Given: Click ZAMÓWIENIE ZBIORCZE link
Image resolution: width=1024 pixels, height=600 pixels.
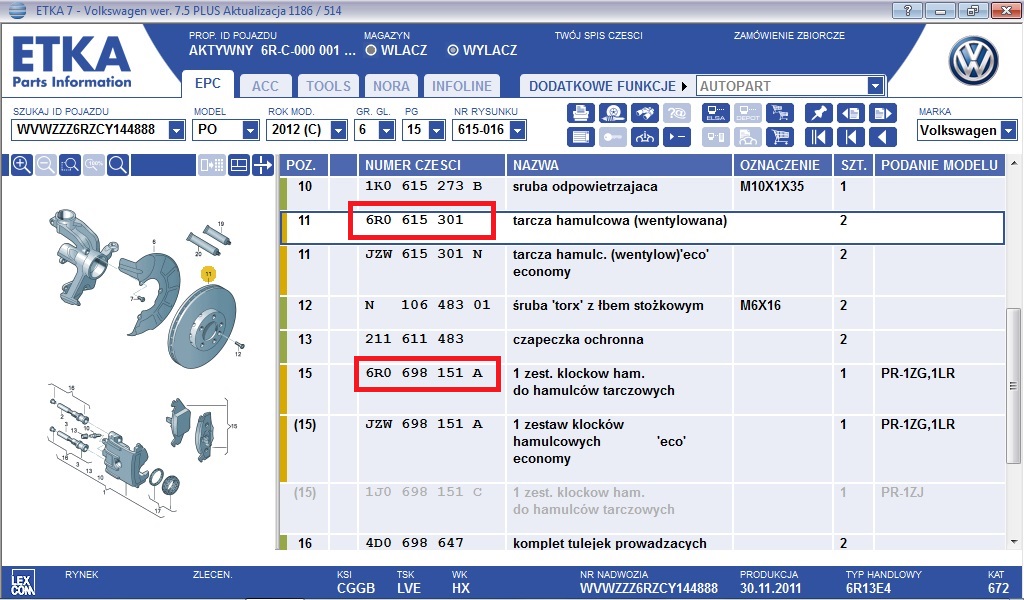Looking at the screenshot, I should 789,35.
